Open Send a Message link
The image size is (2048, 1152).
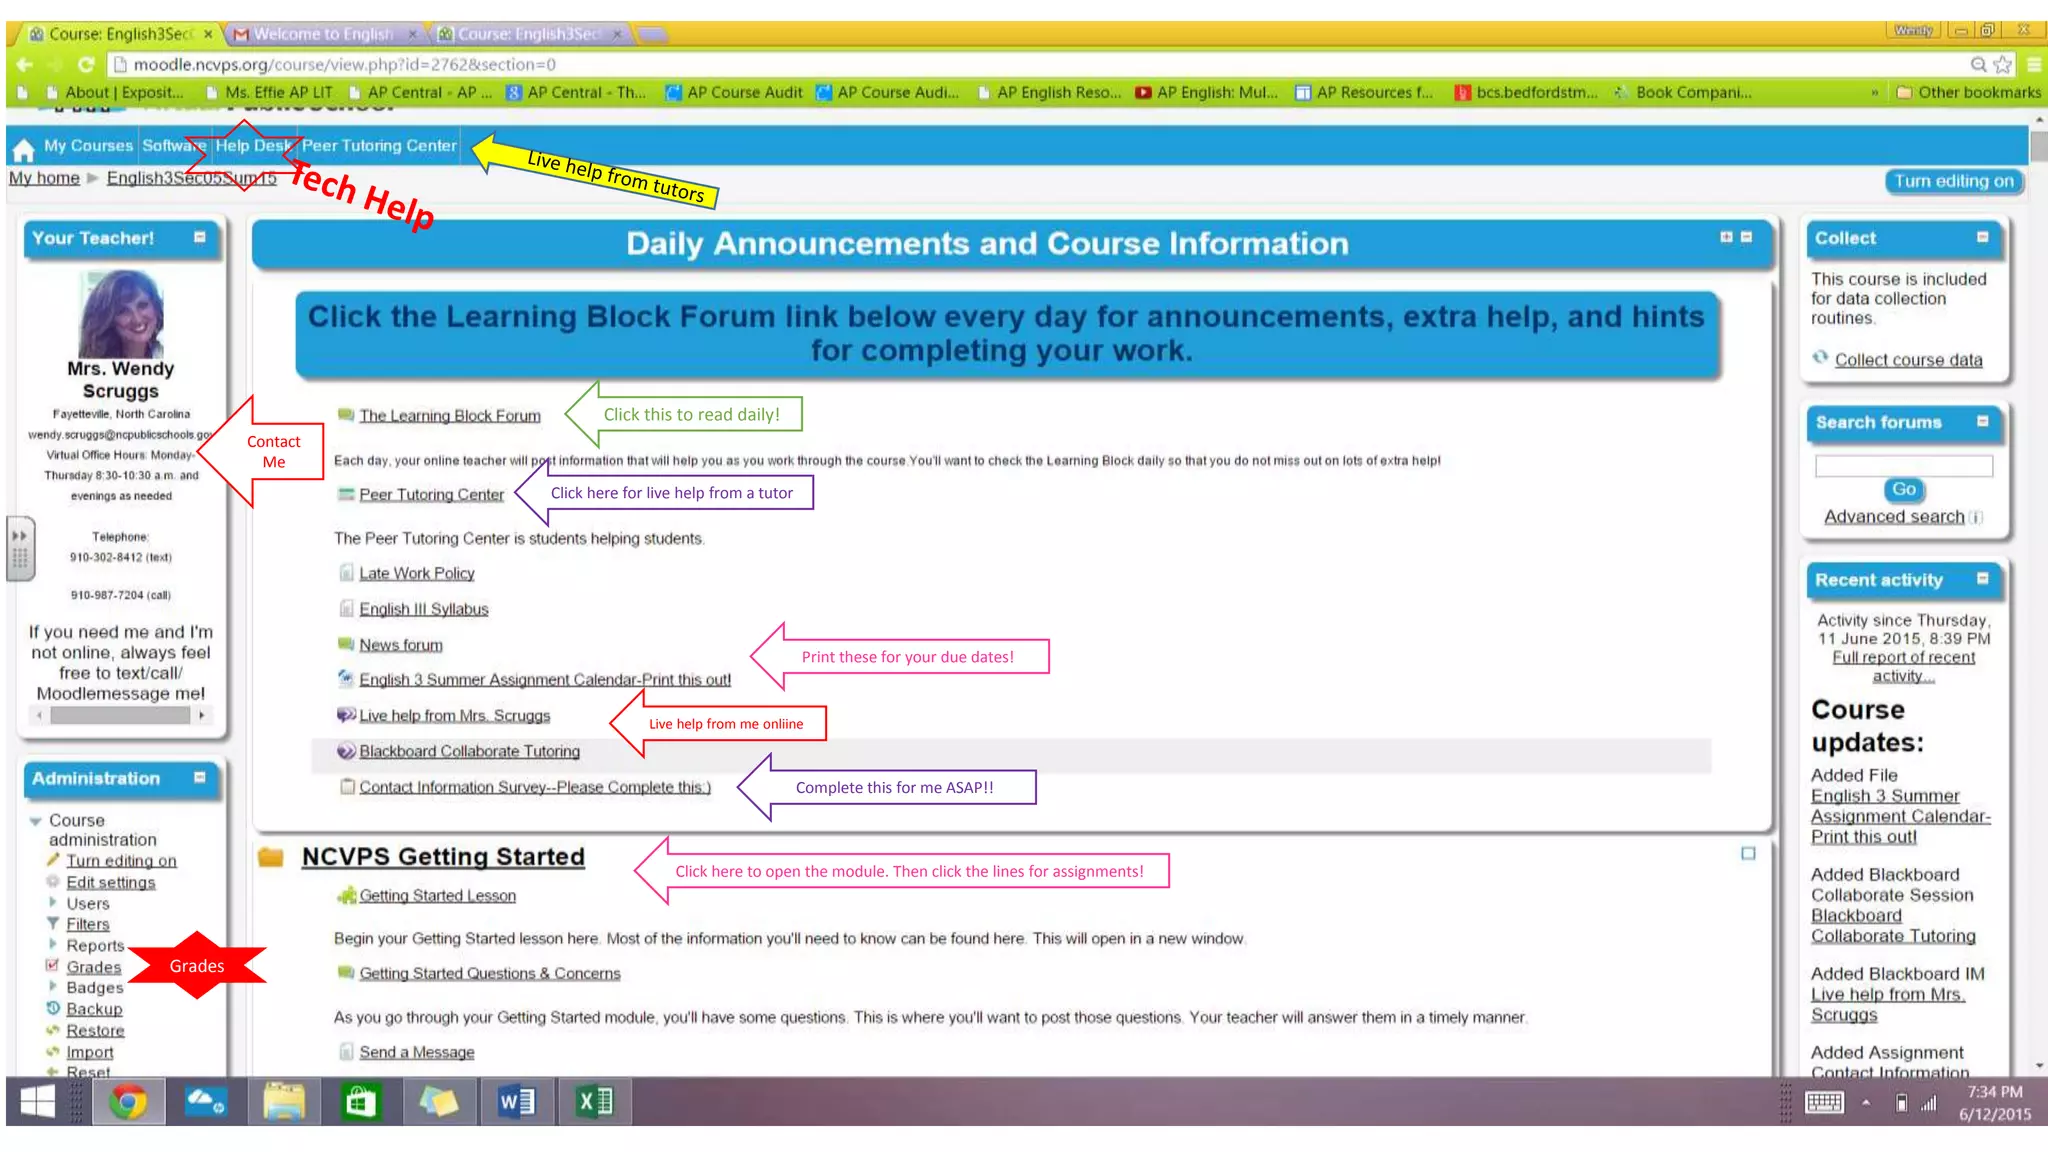pos(417,1052)
